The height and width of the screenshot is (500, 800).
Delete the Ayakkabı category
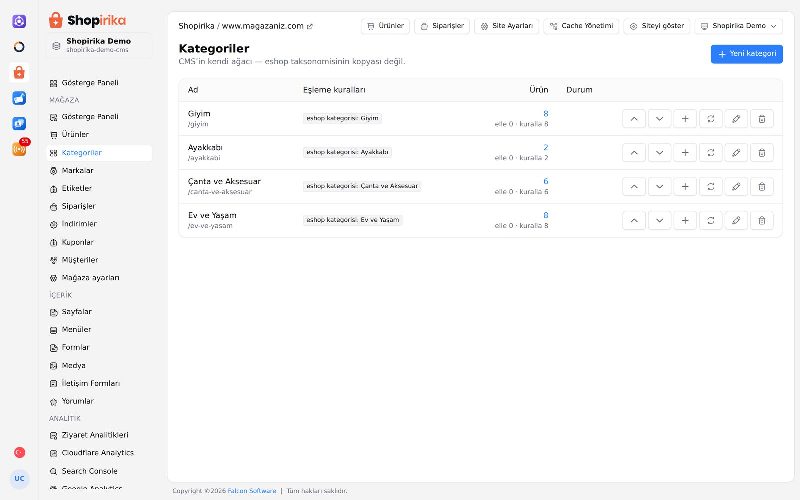coord(762,153)
